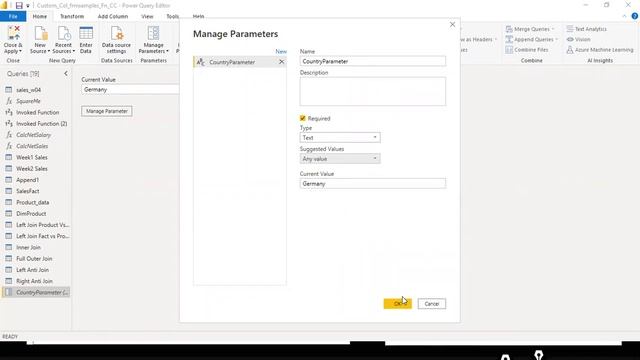Switch to the Add Column tab
Screen dimensions: 640x360
coord(113,16)
